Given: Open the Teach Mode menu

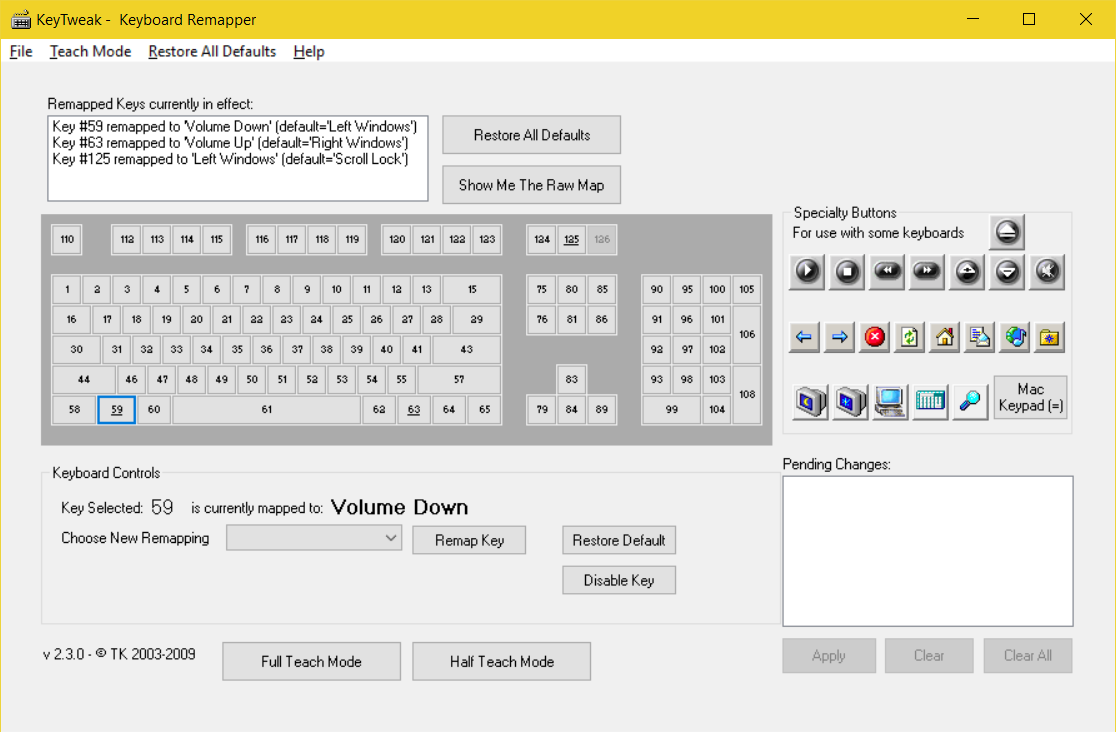Looking at the screenshot, I should [x=90, y=51].
